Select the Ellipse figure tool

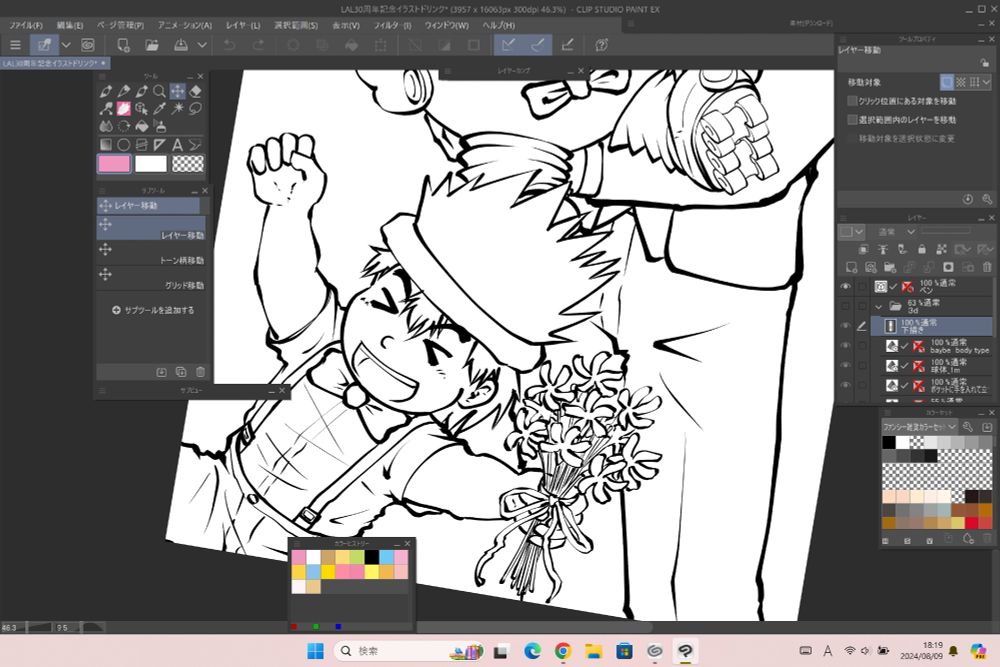tap(124, 145)
